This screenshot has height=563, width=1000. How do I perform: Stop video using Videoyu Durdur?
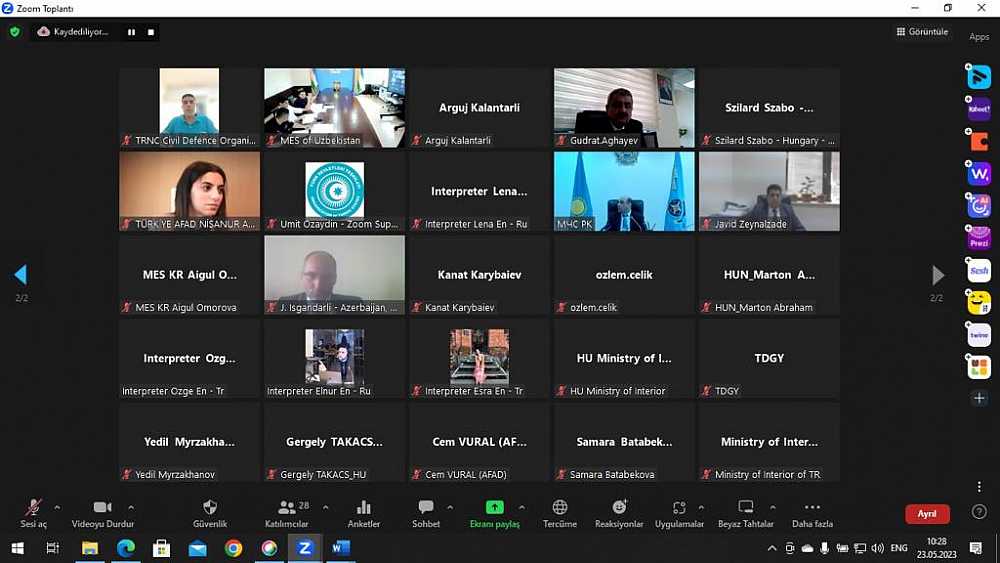coord(101,508)
